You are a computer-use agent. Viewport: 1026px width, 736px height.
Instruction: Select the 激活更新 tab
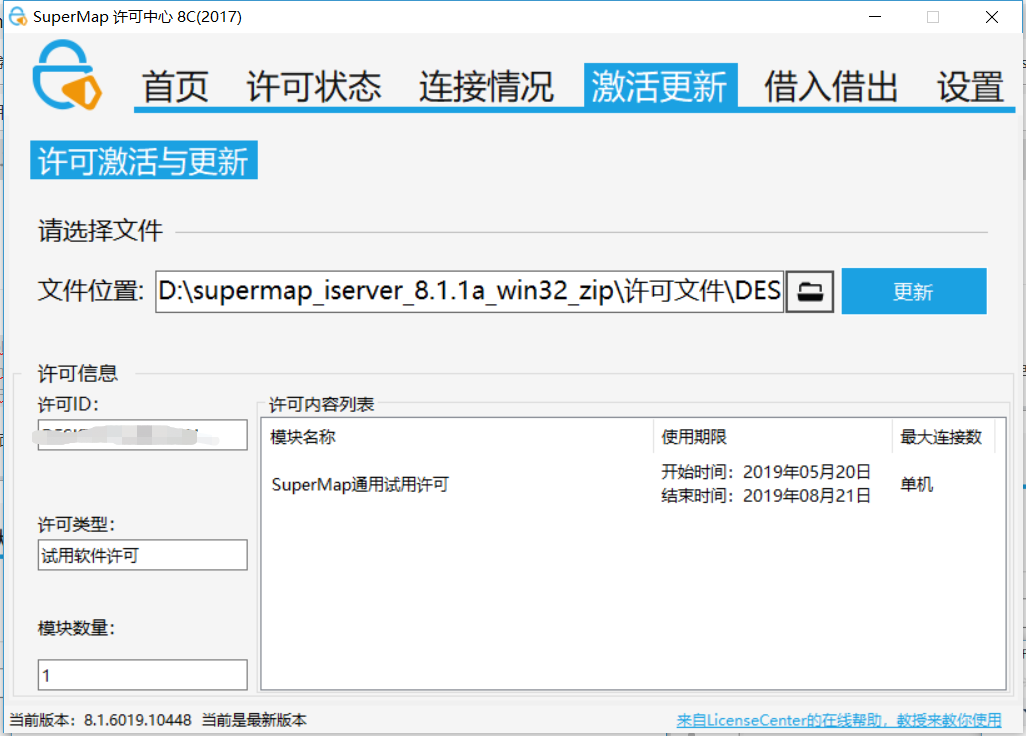click(x=659, y=88)
